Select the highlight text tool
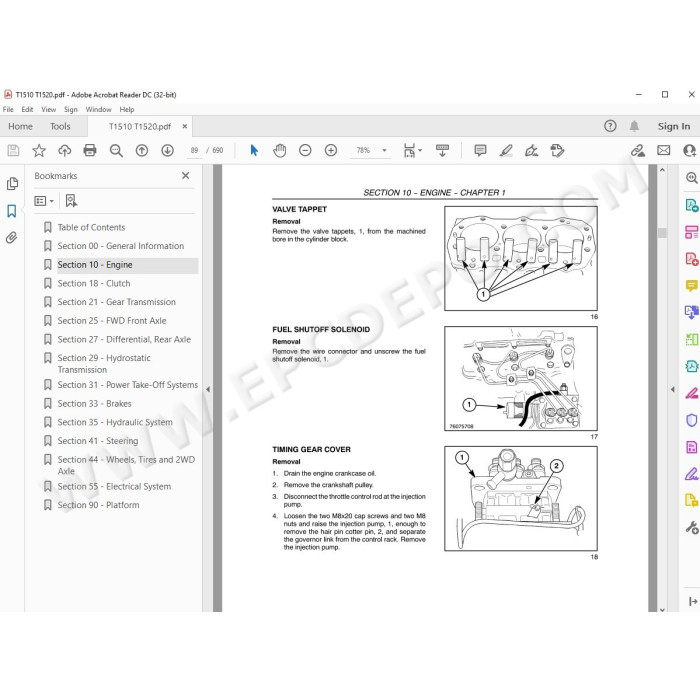Viewport: 700px width, 700px height. 506,150
